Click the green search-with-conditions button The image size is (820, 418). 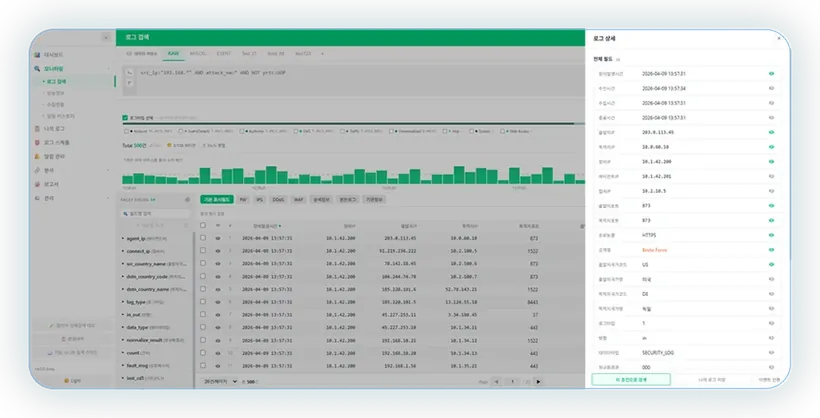click(x=631, y=380)
